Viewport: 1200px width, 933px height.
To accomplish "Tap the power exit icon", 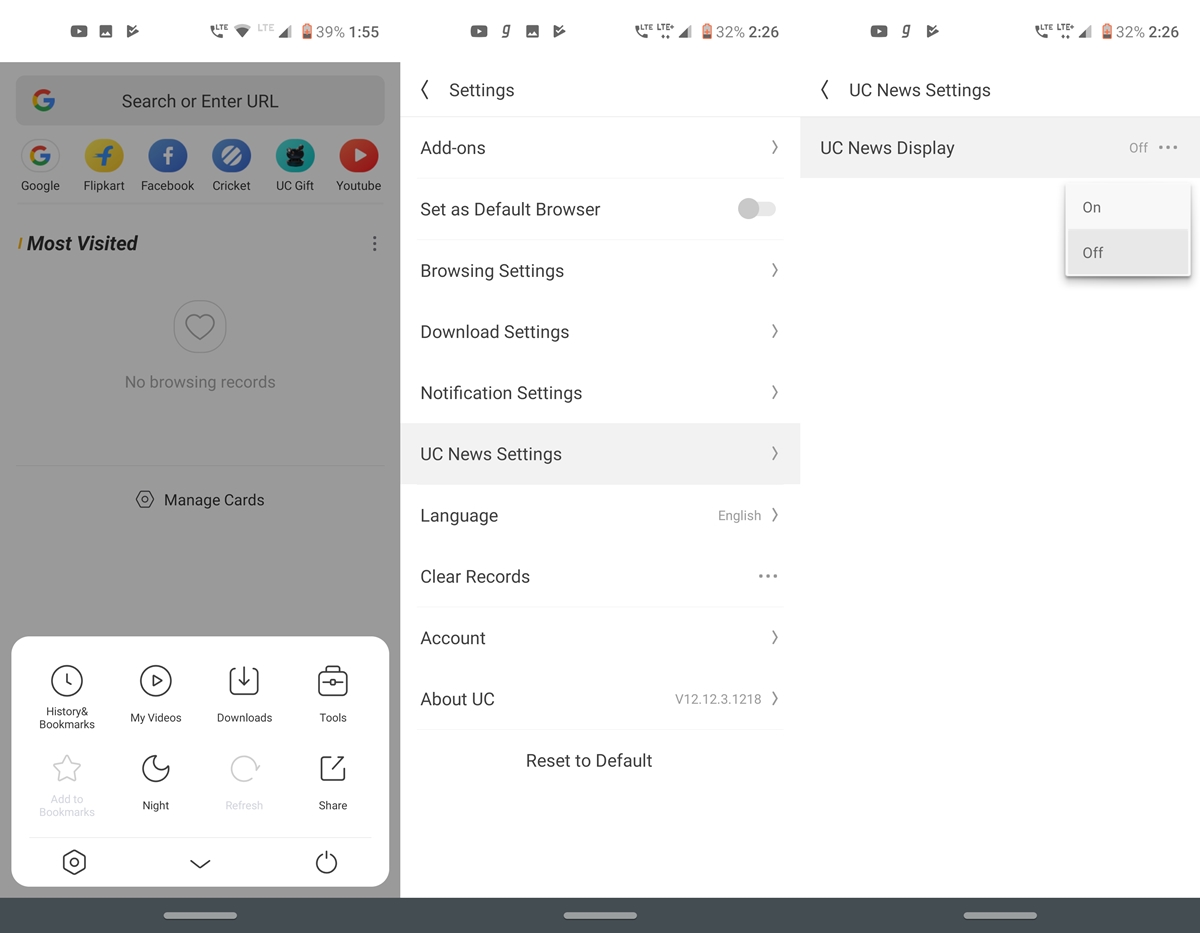I will [x=326, y=863].
